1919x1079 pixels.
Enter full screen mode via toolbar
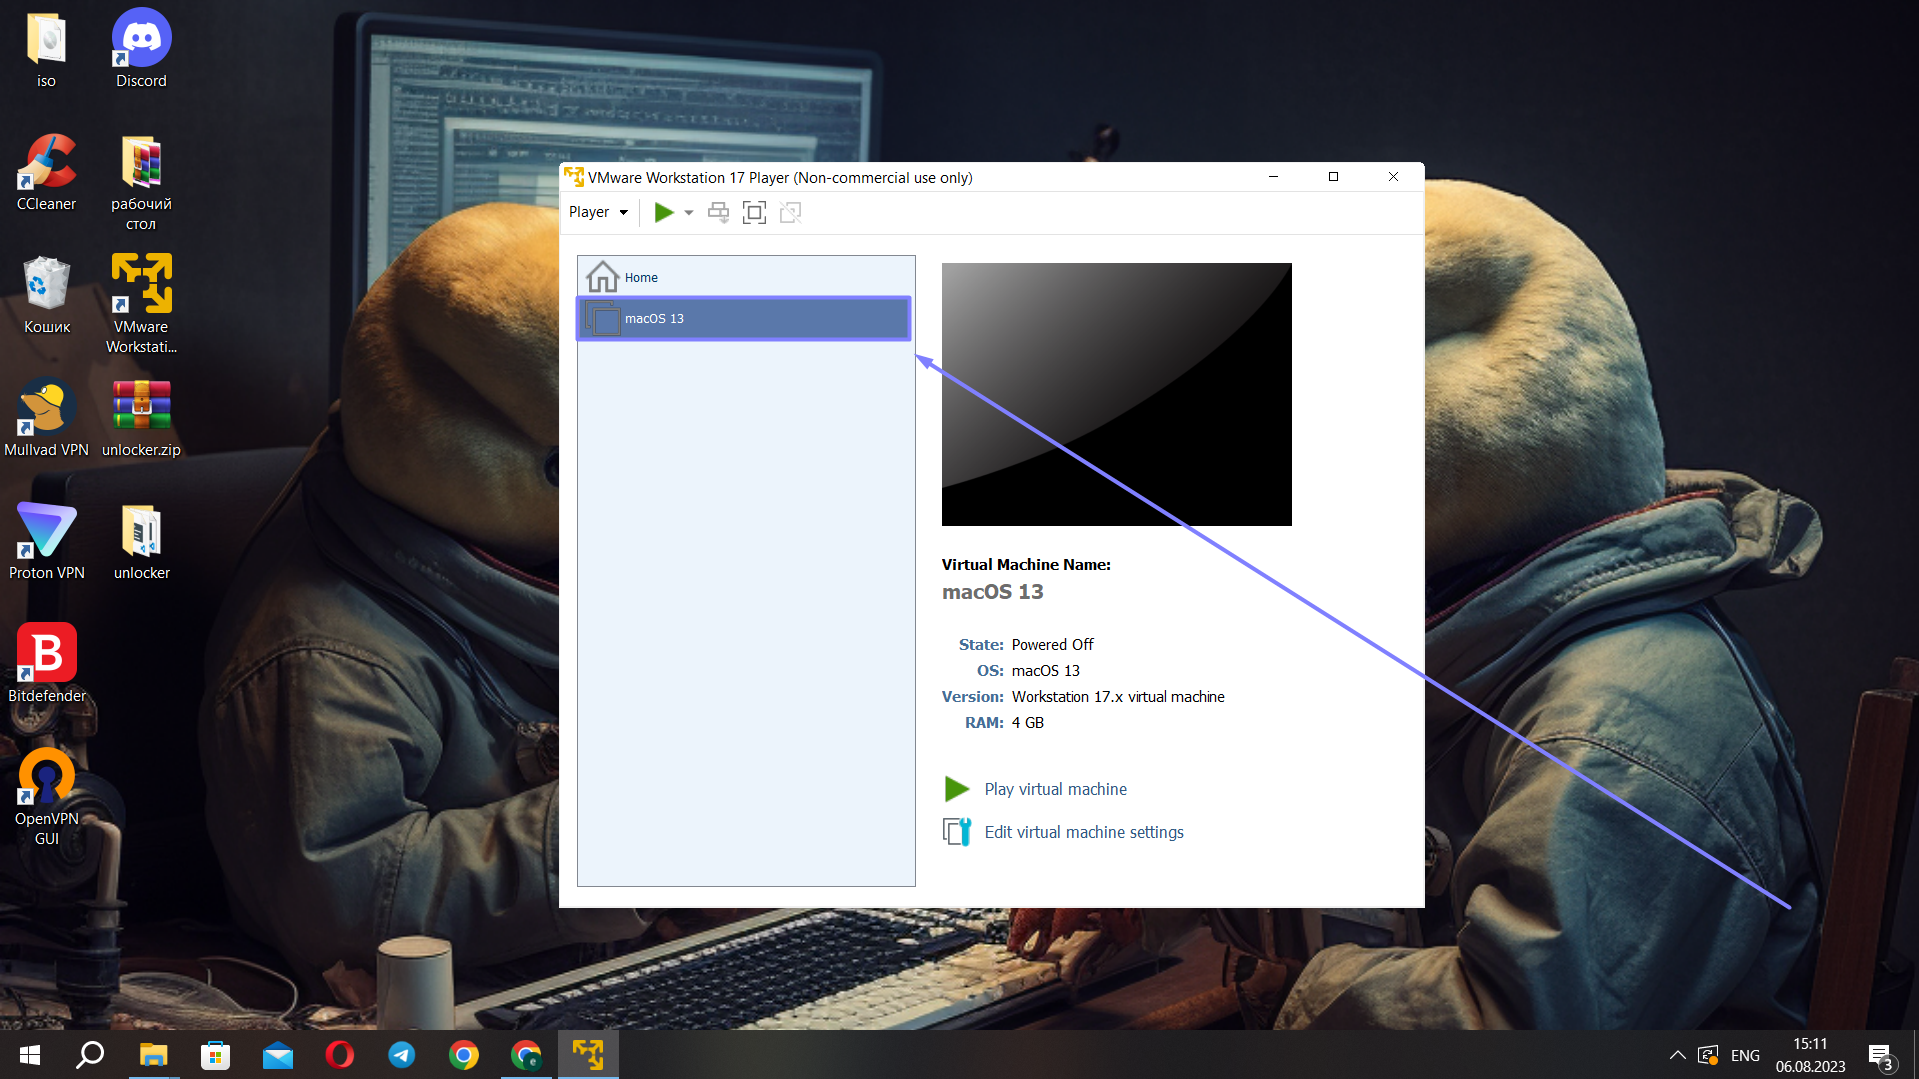point(754,212)
